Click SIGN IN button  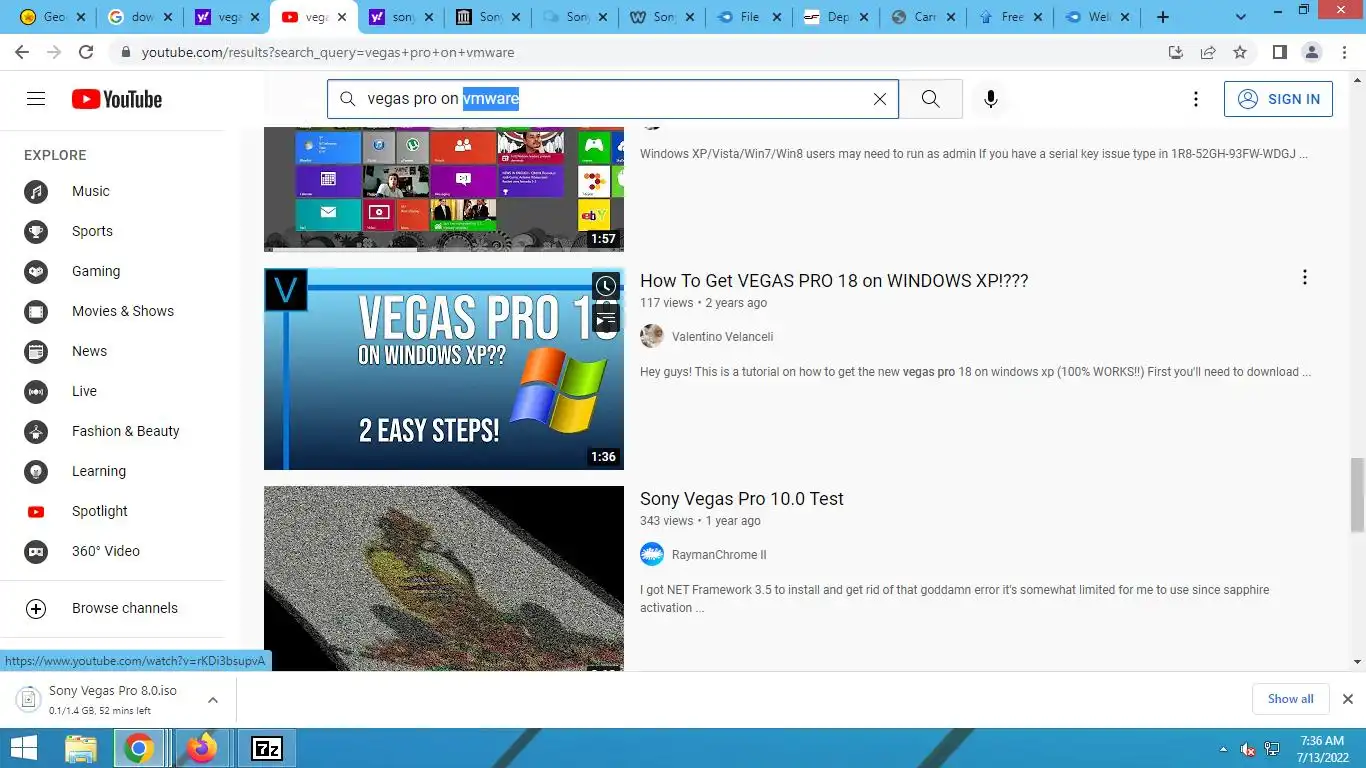pyautogui.click(x=1278, y=99)
